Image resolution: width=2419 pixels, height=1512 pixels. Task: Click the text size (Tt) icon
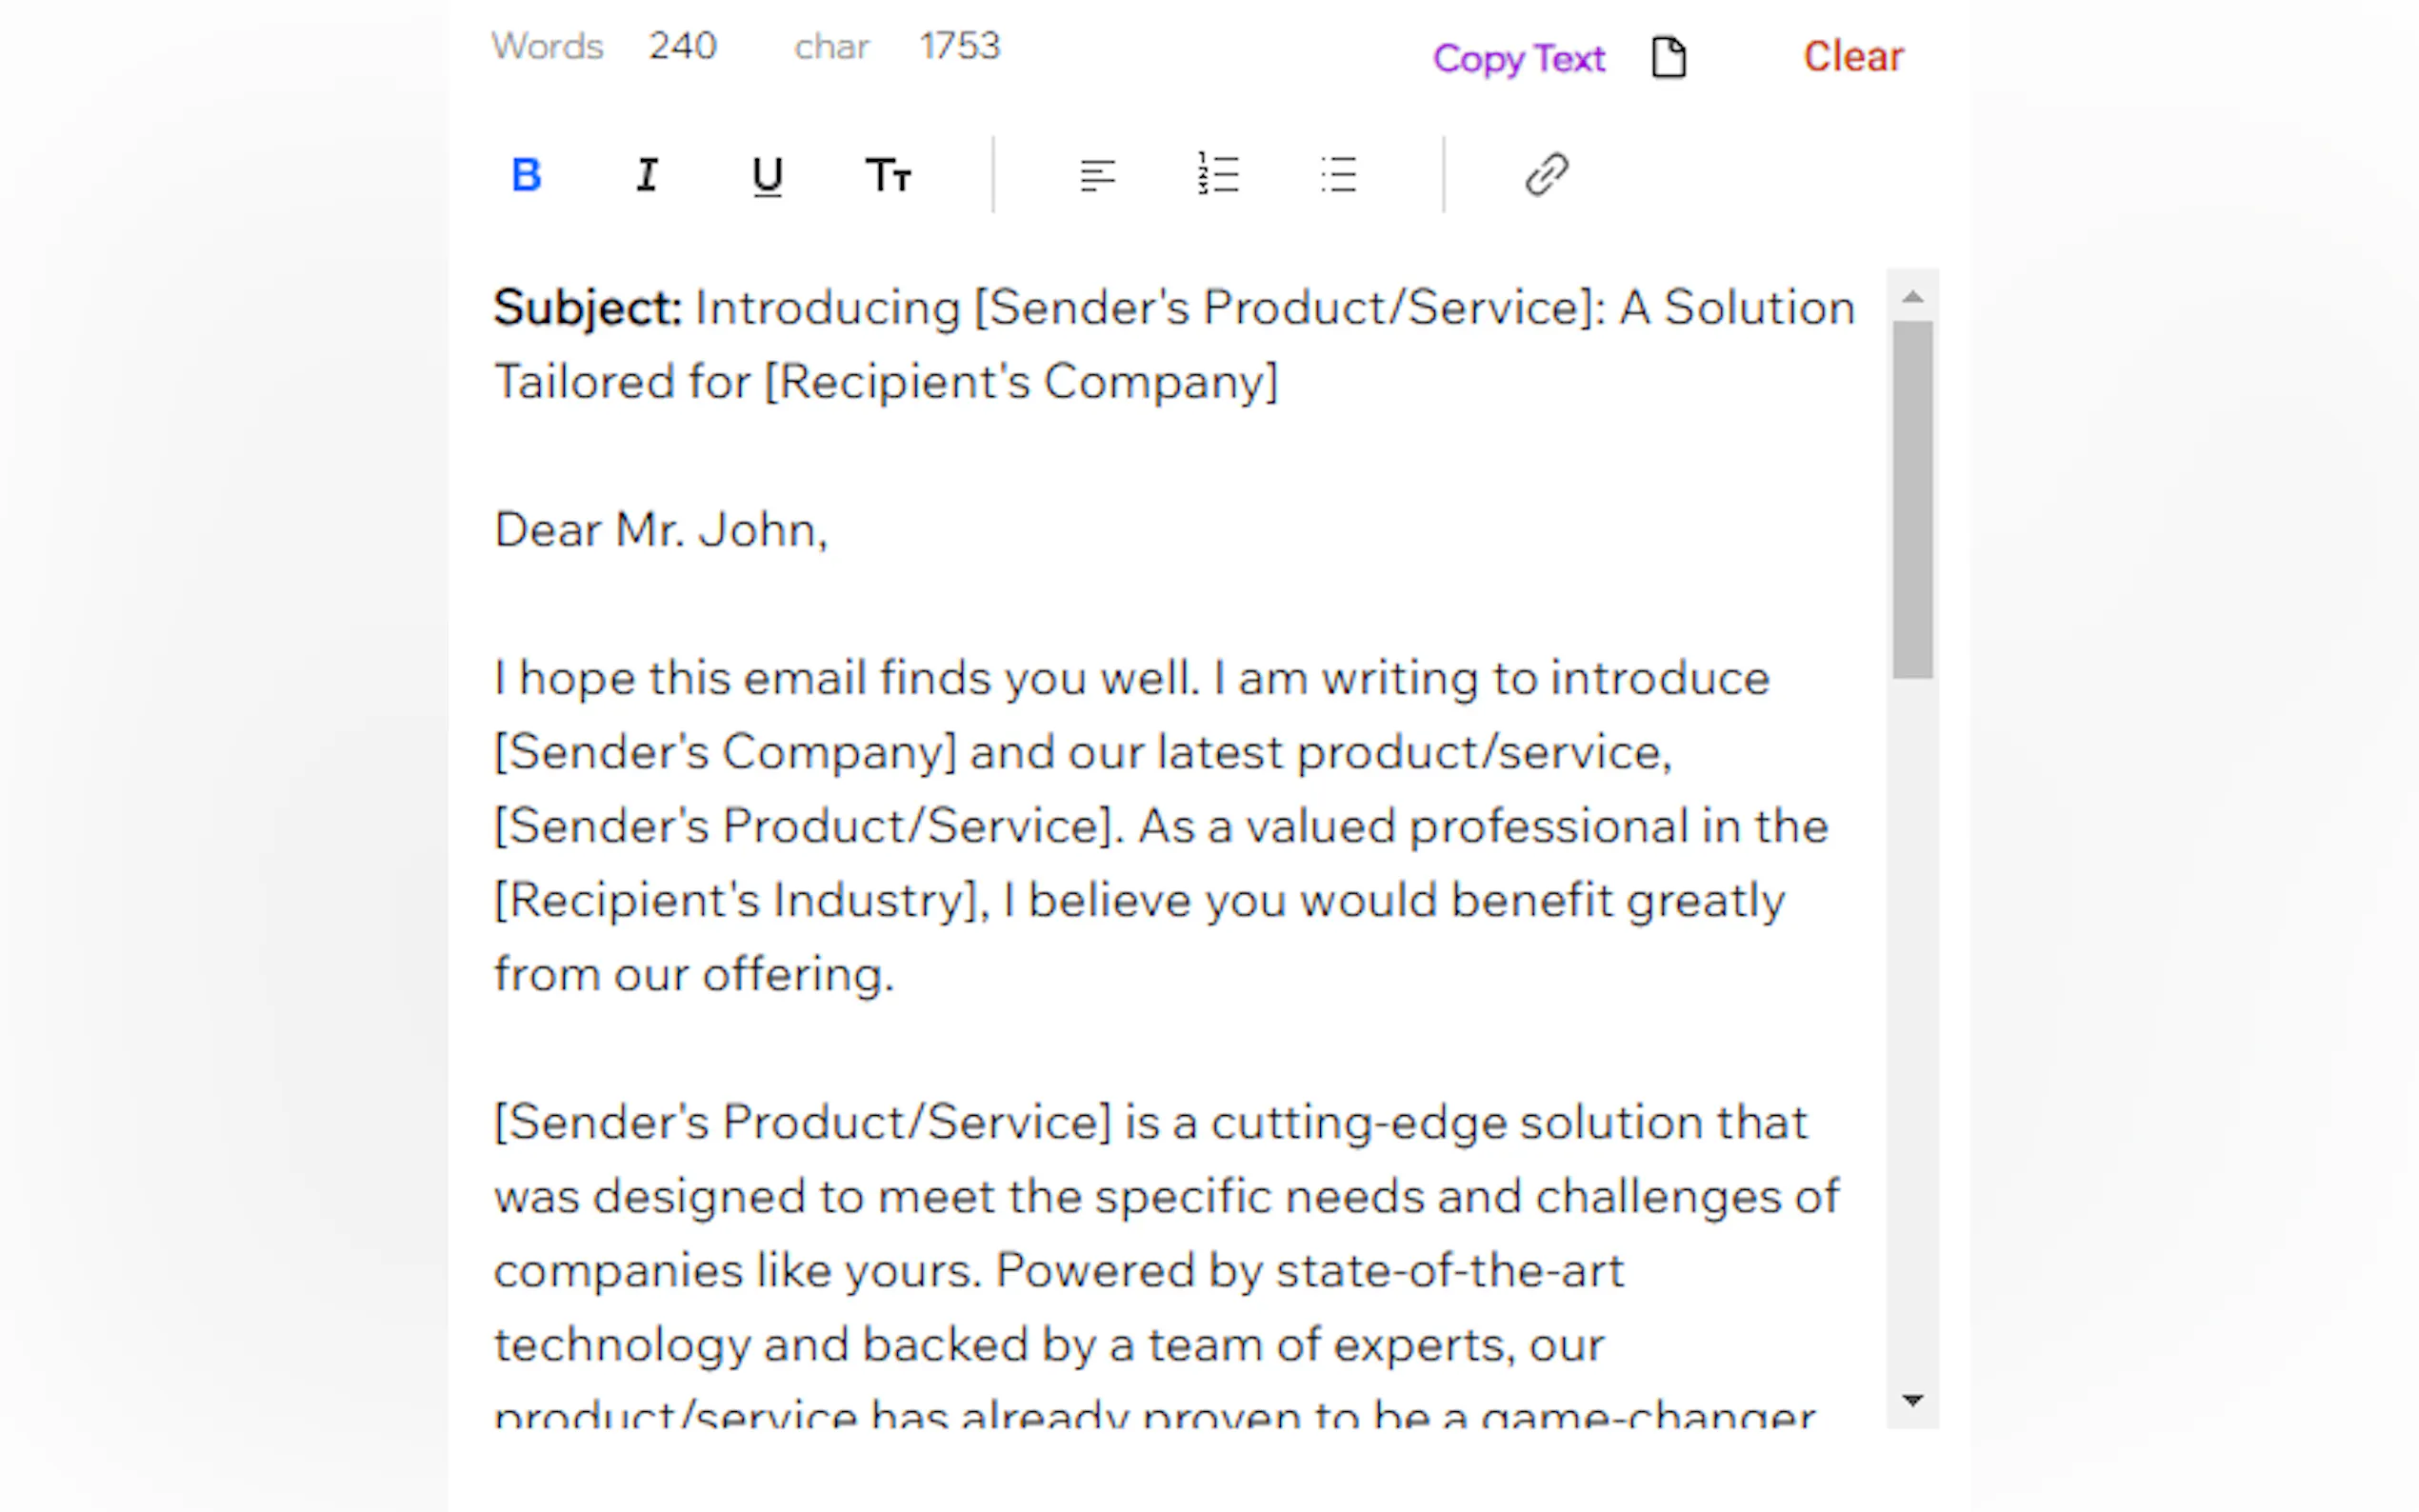tap(888, 176)
